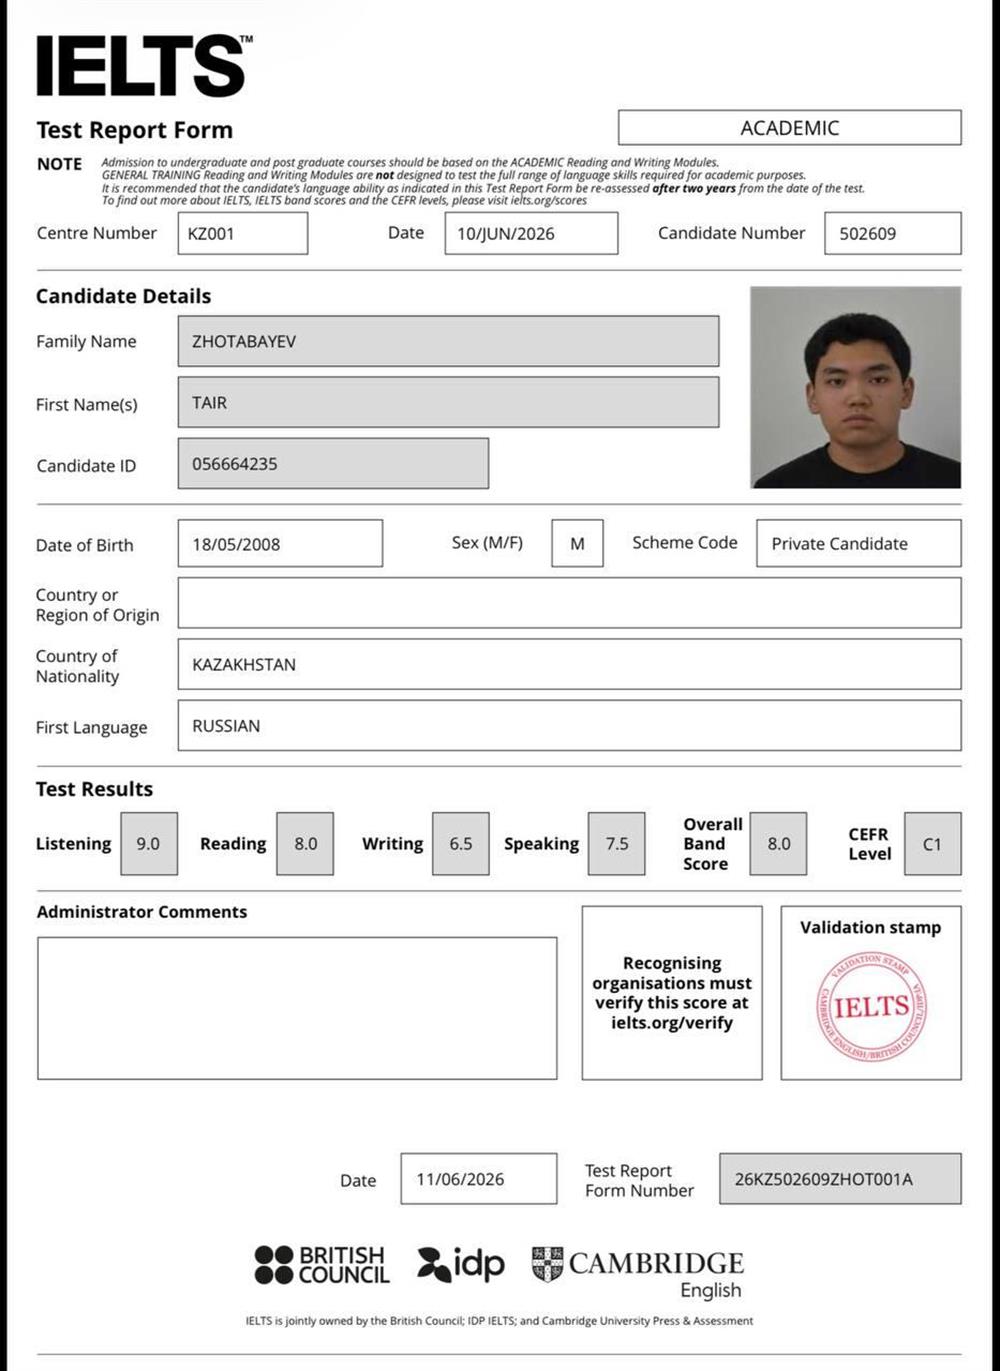This screenshot has height=1371, width=1000.
Task: Click the IELTS logo at top
Action: 144,66
